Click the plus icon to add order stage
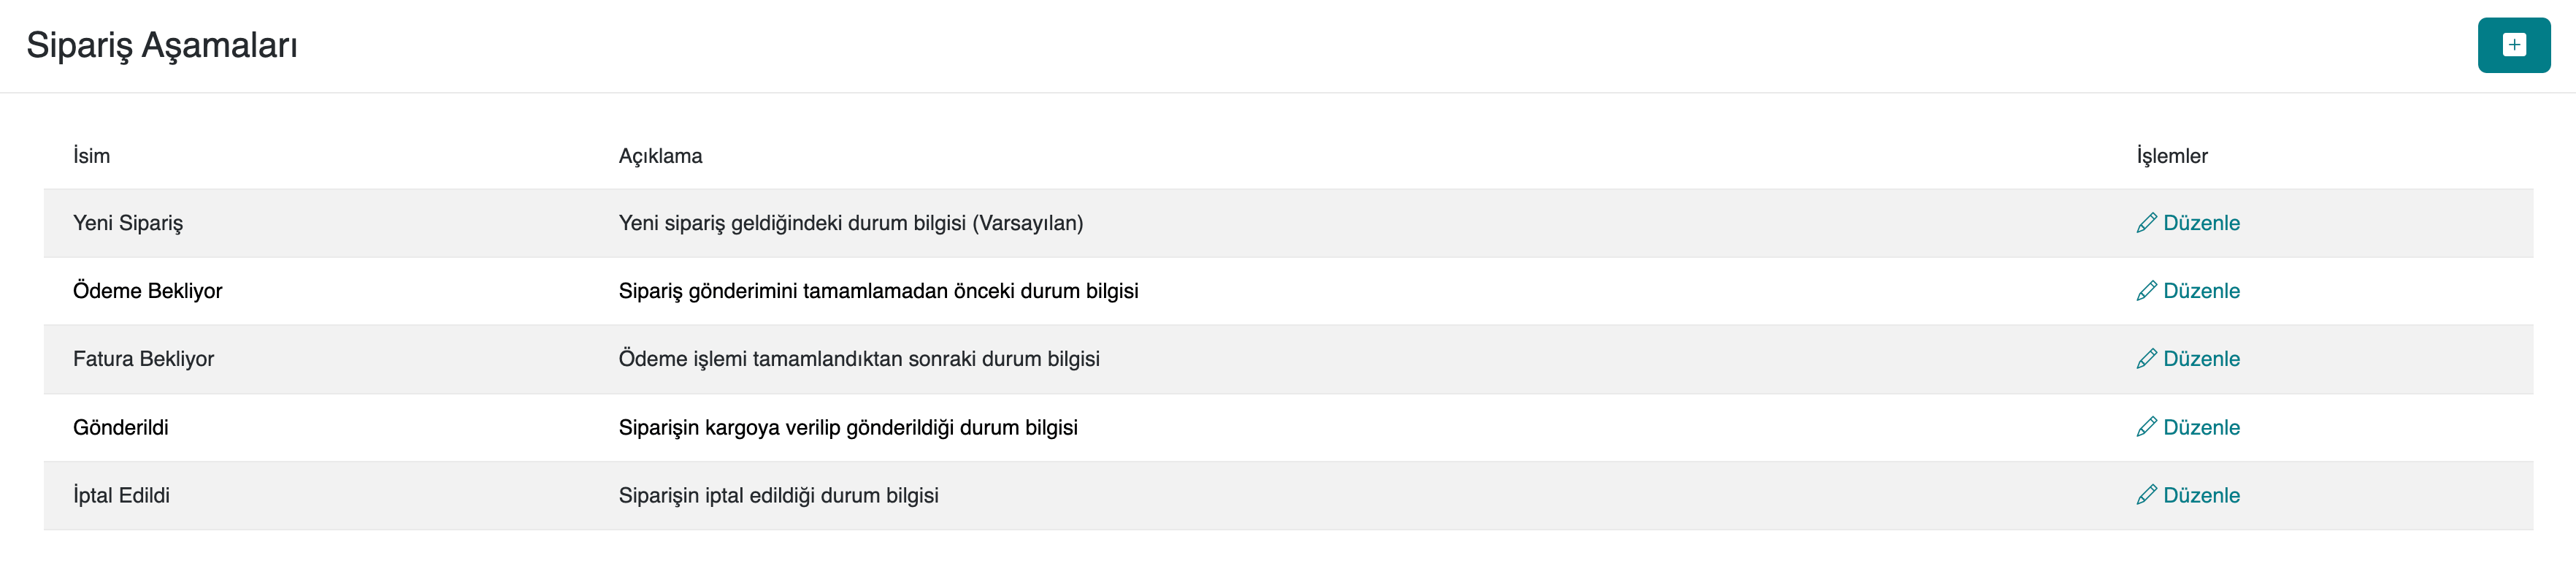 (x=2513, y=45)
